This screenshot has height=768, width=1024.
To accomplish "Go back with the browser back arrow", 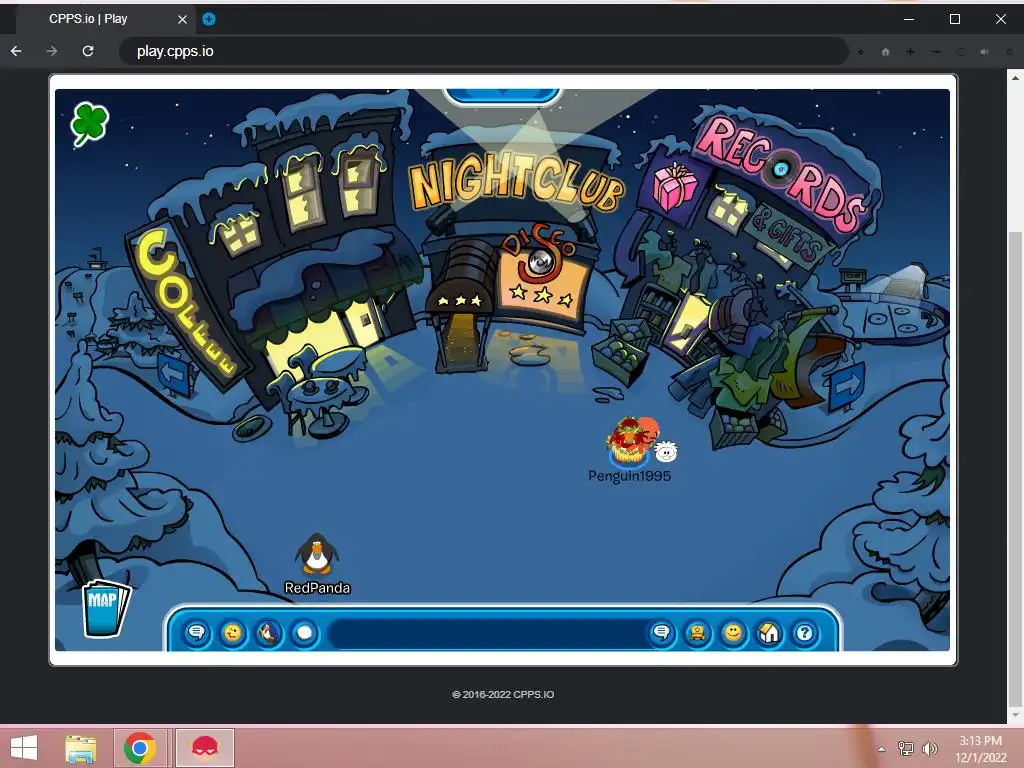I will point(16,51).
